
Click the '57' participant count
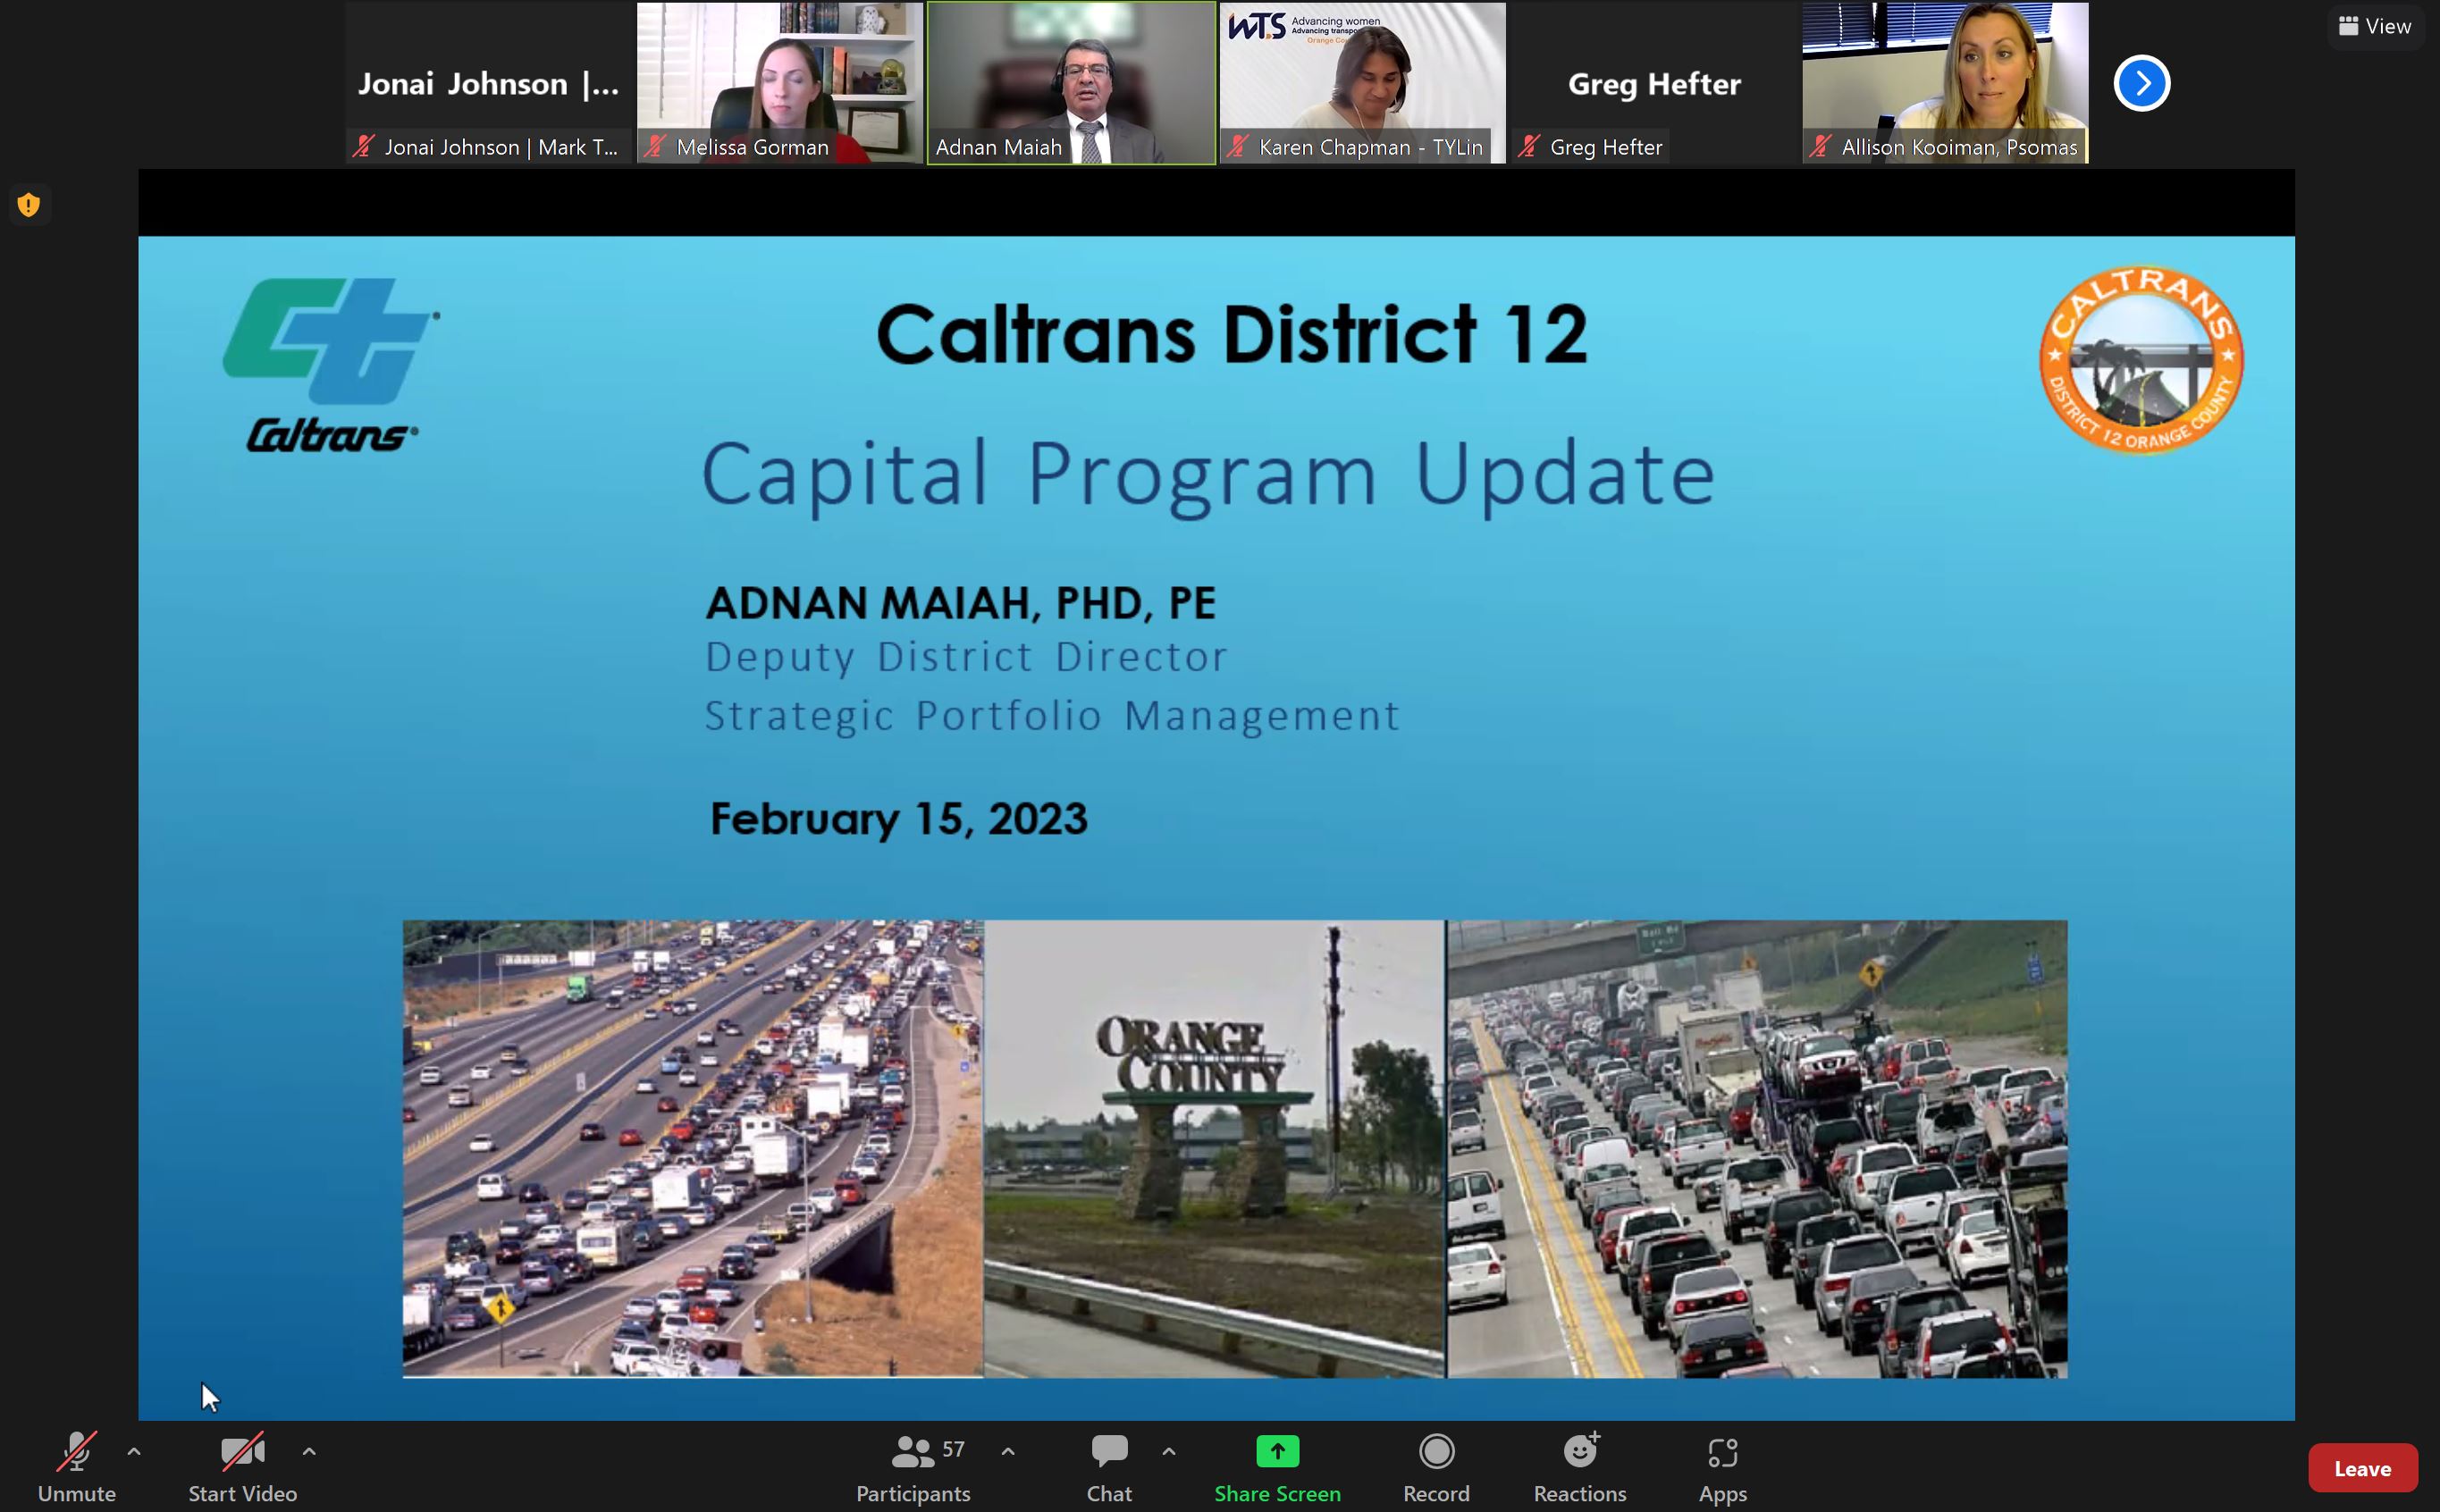coord(953,1449)
